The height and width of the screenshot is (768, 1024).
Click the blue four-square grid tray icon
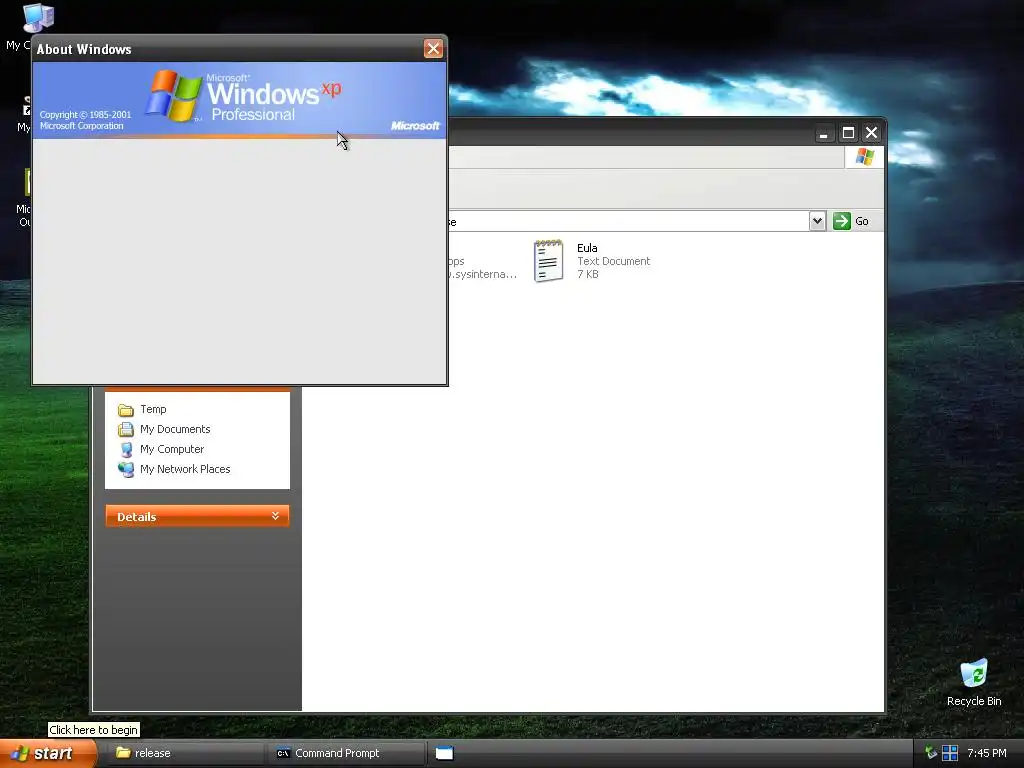pyautogui.click(x=950, y=753)
